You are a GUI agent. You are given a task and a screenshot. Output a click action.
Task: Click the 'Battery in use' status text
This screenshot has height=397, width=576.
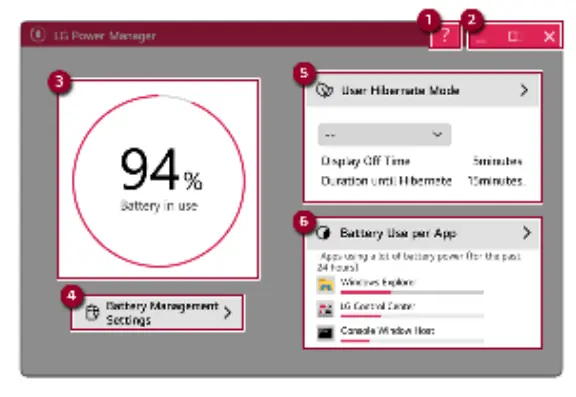pos(159,206)
